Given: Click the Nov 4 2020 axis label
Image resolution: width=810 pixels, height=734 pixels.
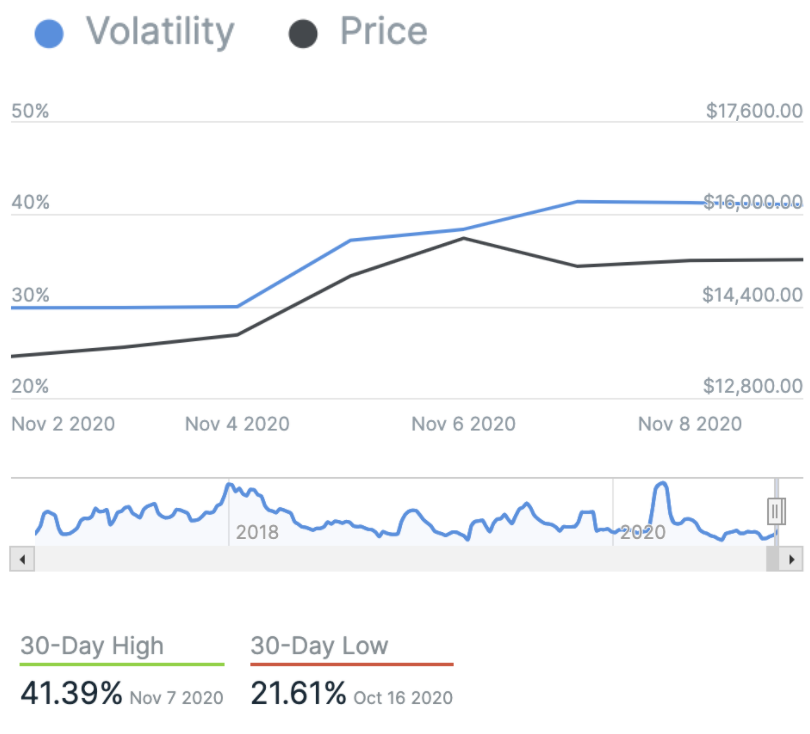Looking at the screenshot, I should pyautogui.click(x=237, y=424).
